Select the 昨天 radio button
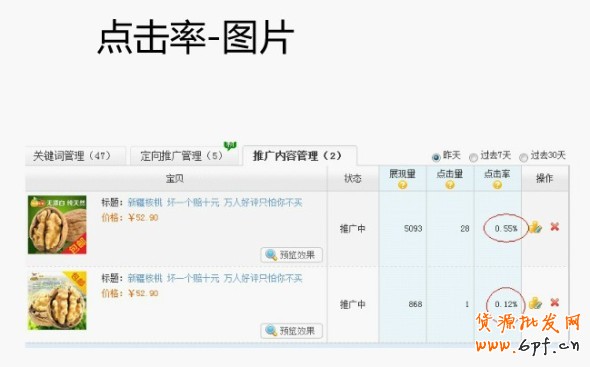The width and height of the screenshot is (590, 367). tap(436, 157)
